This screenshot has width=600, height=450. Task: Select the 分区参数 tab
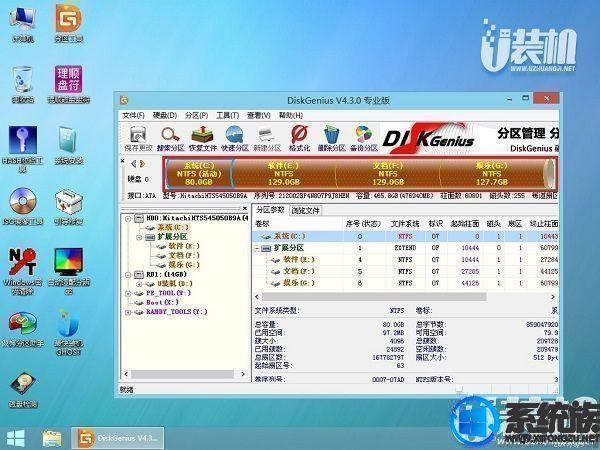click(x=270, y=211)
